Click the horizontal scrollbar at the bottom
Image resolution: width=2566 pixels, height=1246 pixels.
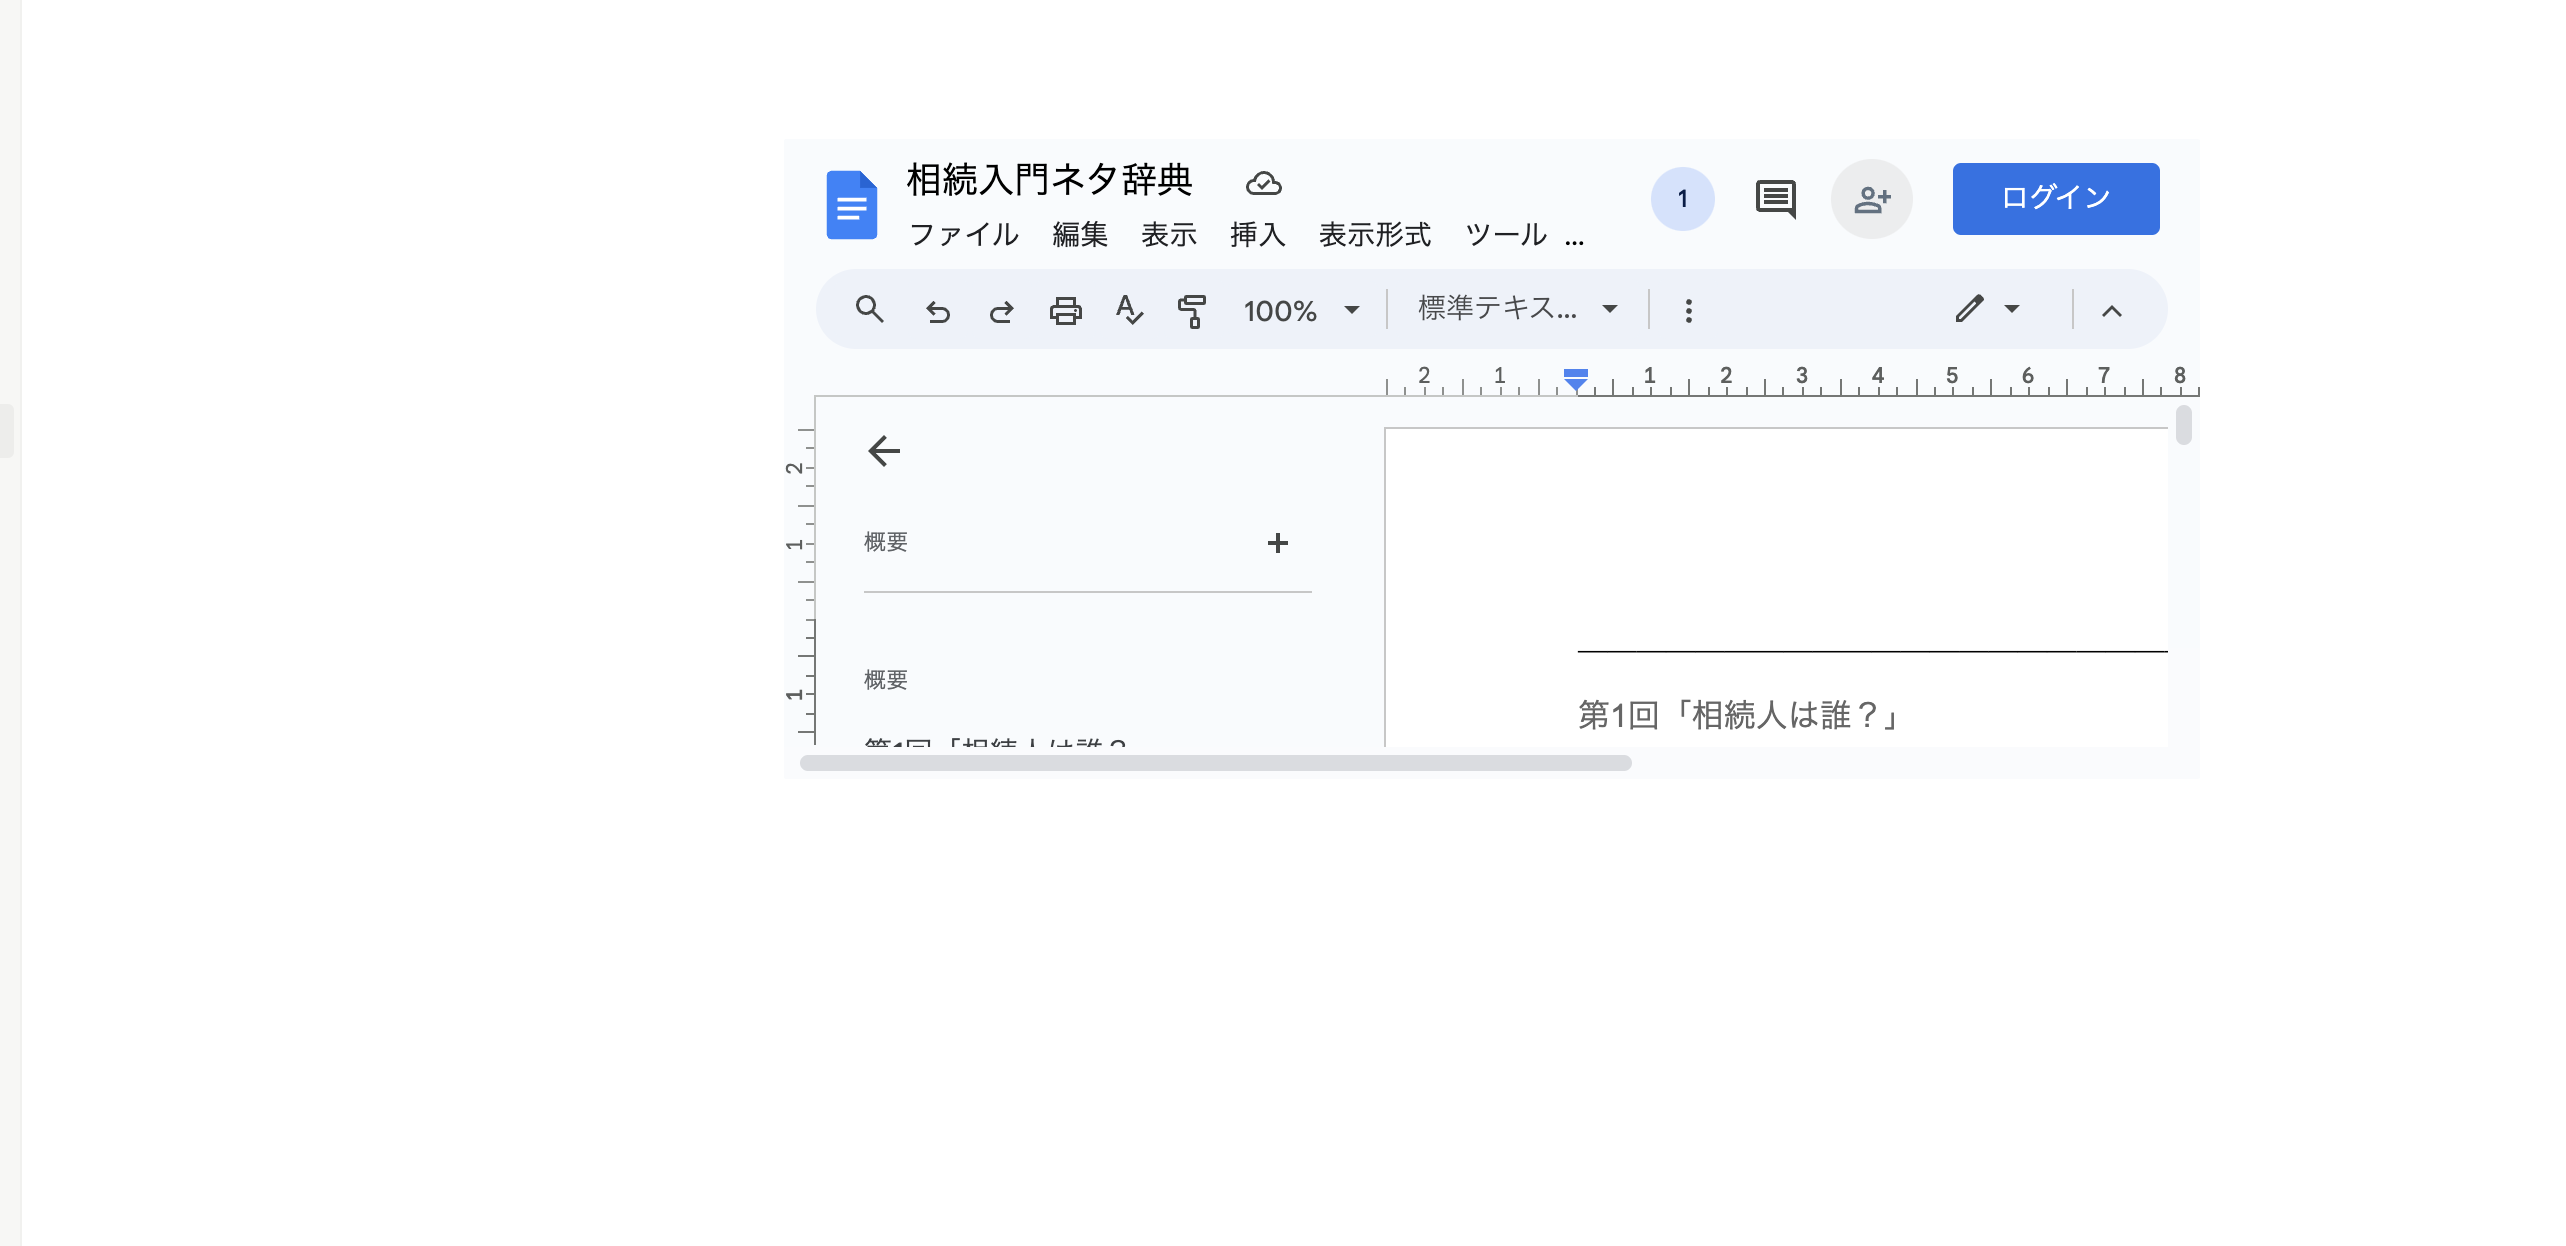1215,763
